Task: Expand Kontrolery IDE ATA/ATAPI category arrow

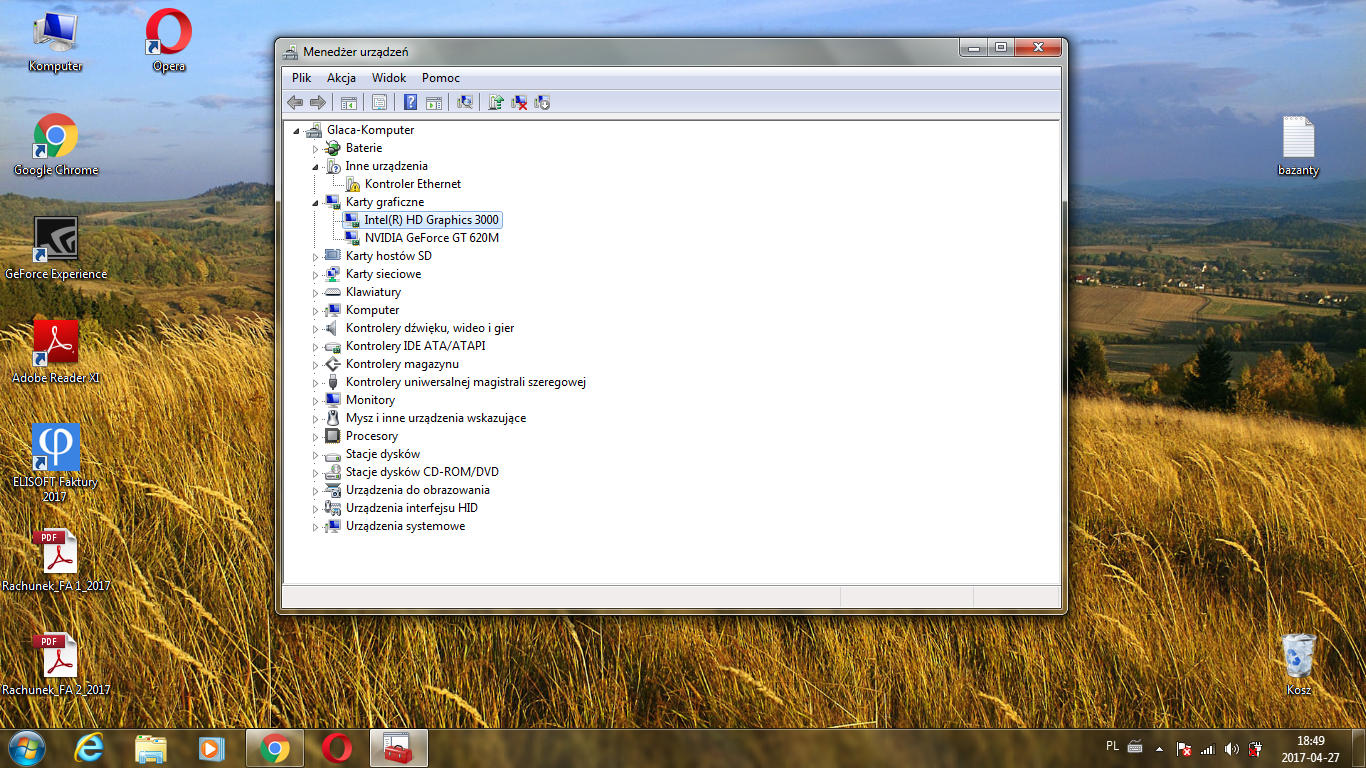Action: tap(315, 346)
